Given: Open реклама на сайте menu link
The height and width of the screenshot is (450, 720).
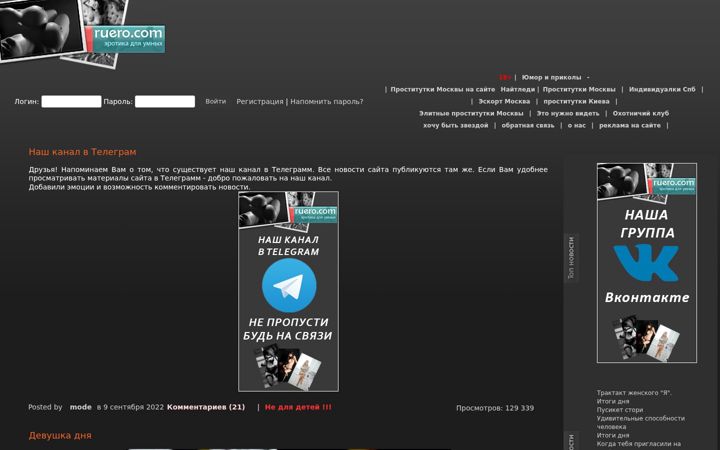Looking at the screenshot, I should pos(630,125).
